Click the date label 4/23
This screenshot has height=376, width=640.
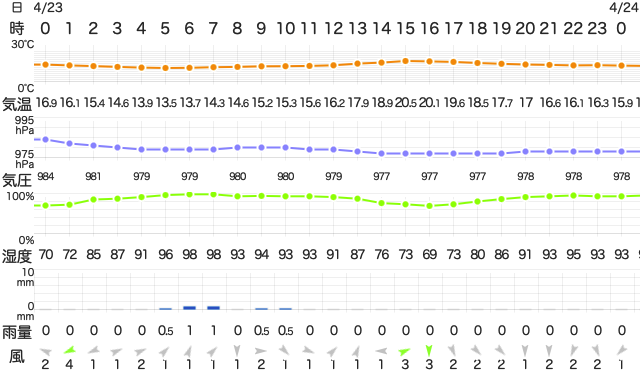click(x=48, y=7)
